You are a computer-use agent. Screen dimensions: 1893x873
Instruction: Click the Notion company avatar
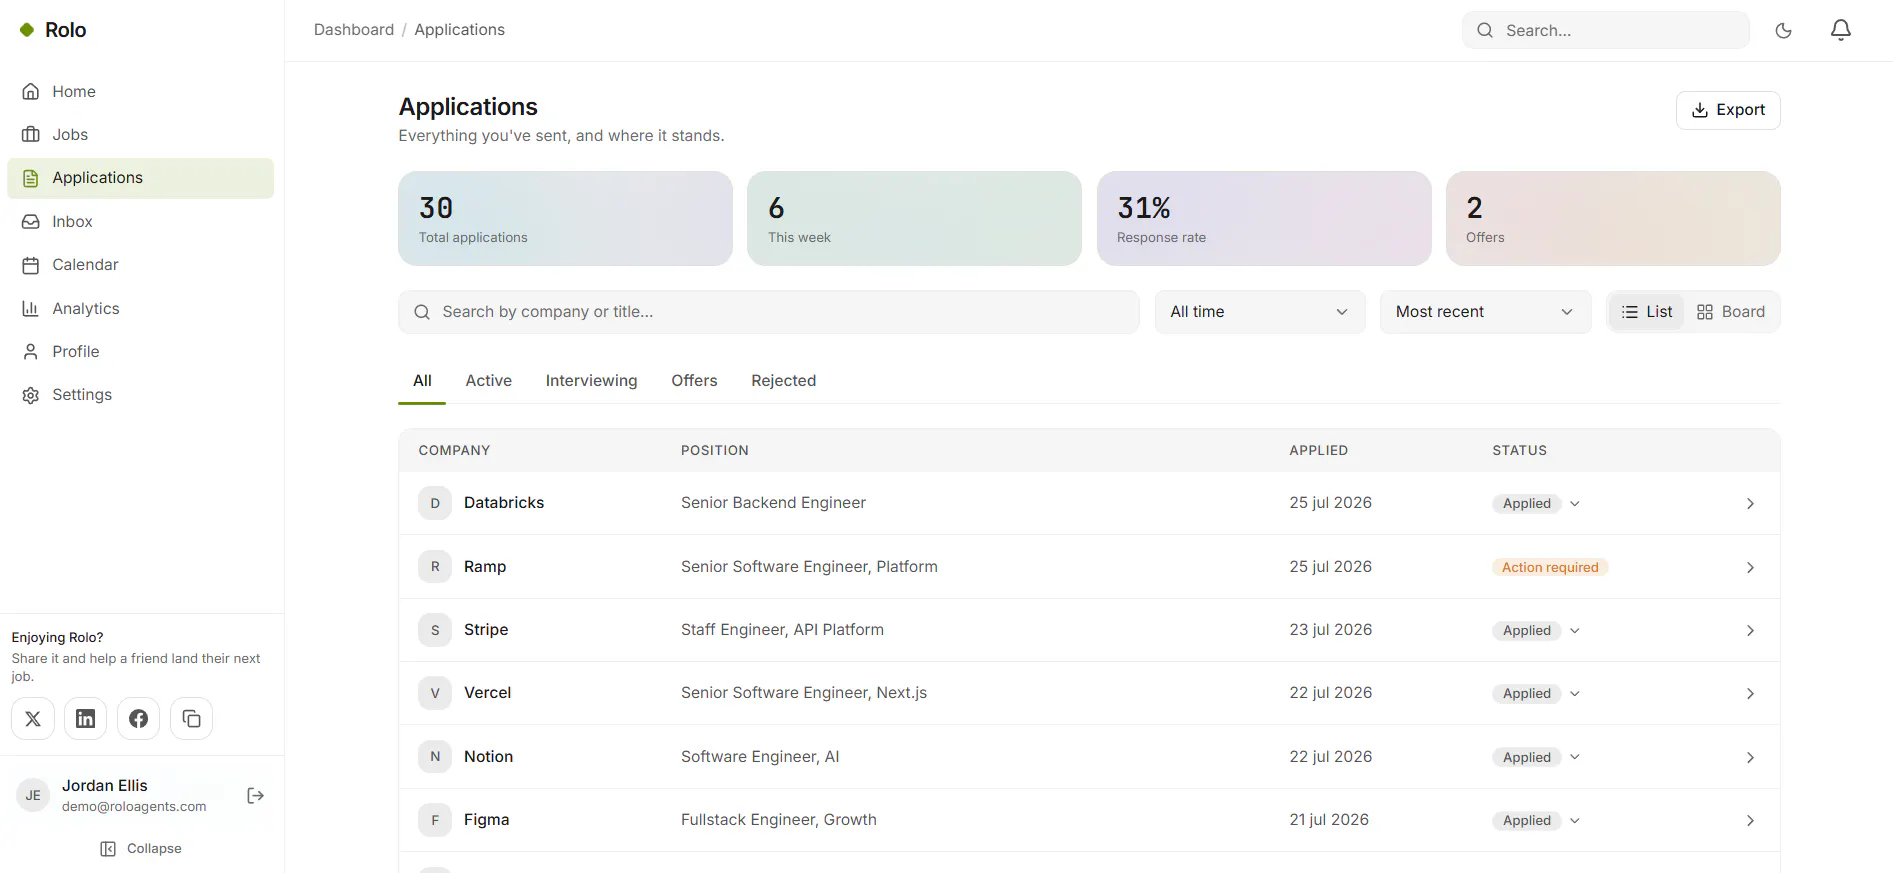coord(435,757)
